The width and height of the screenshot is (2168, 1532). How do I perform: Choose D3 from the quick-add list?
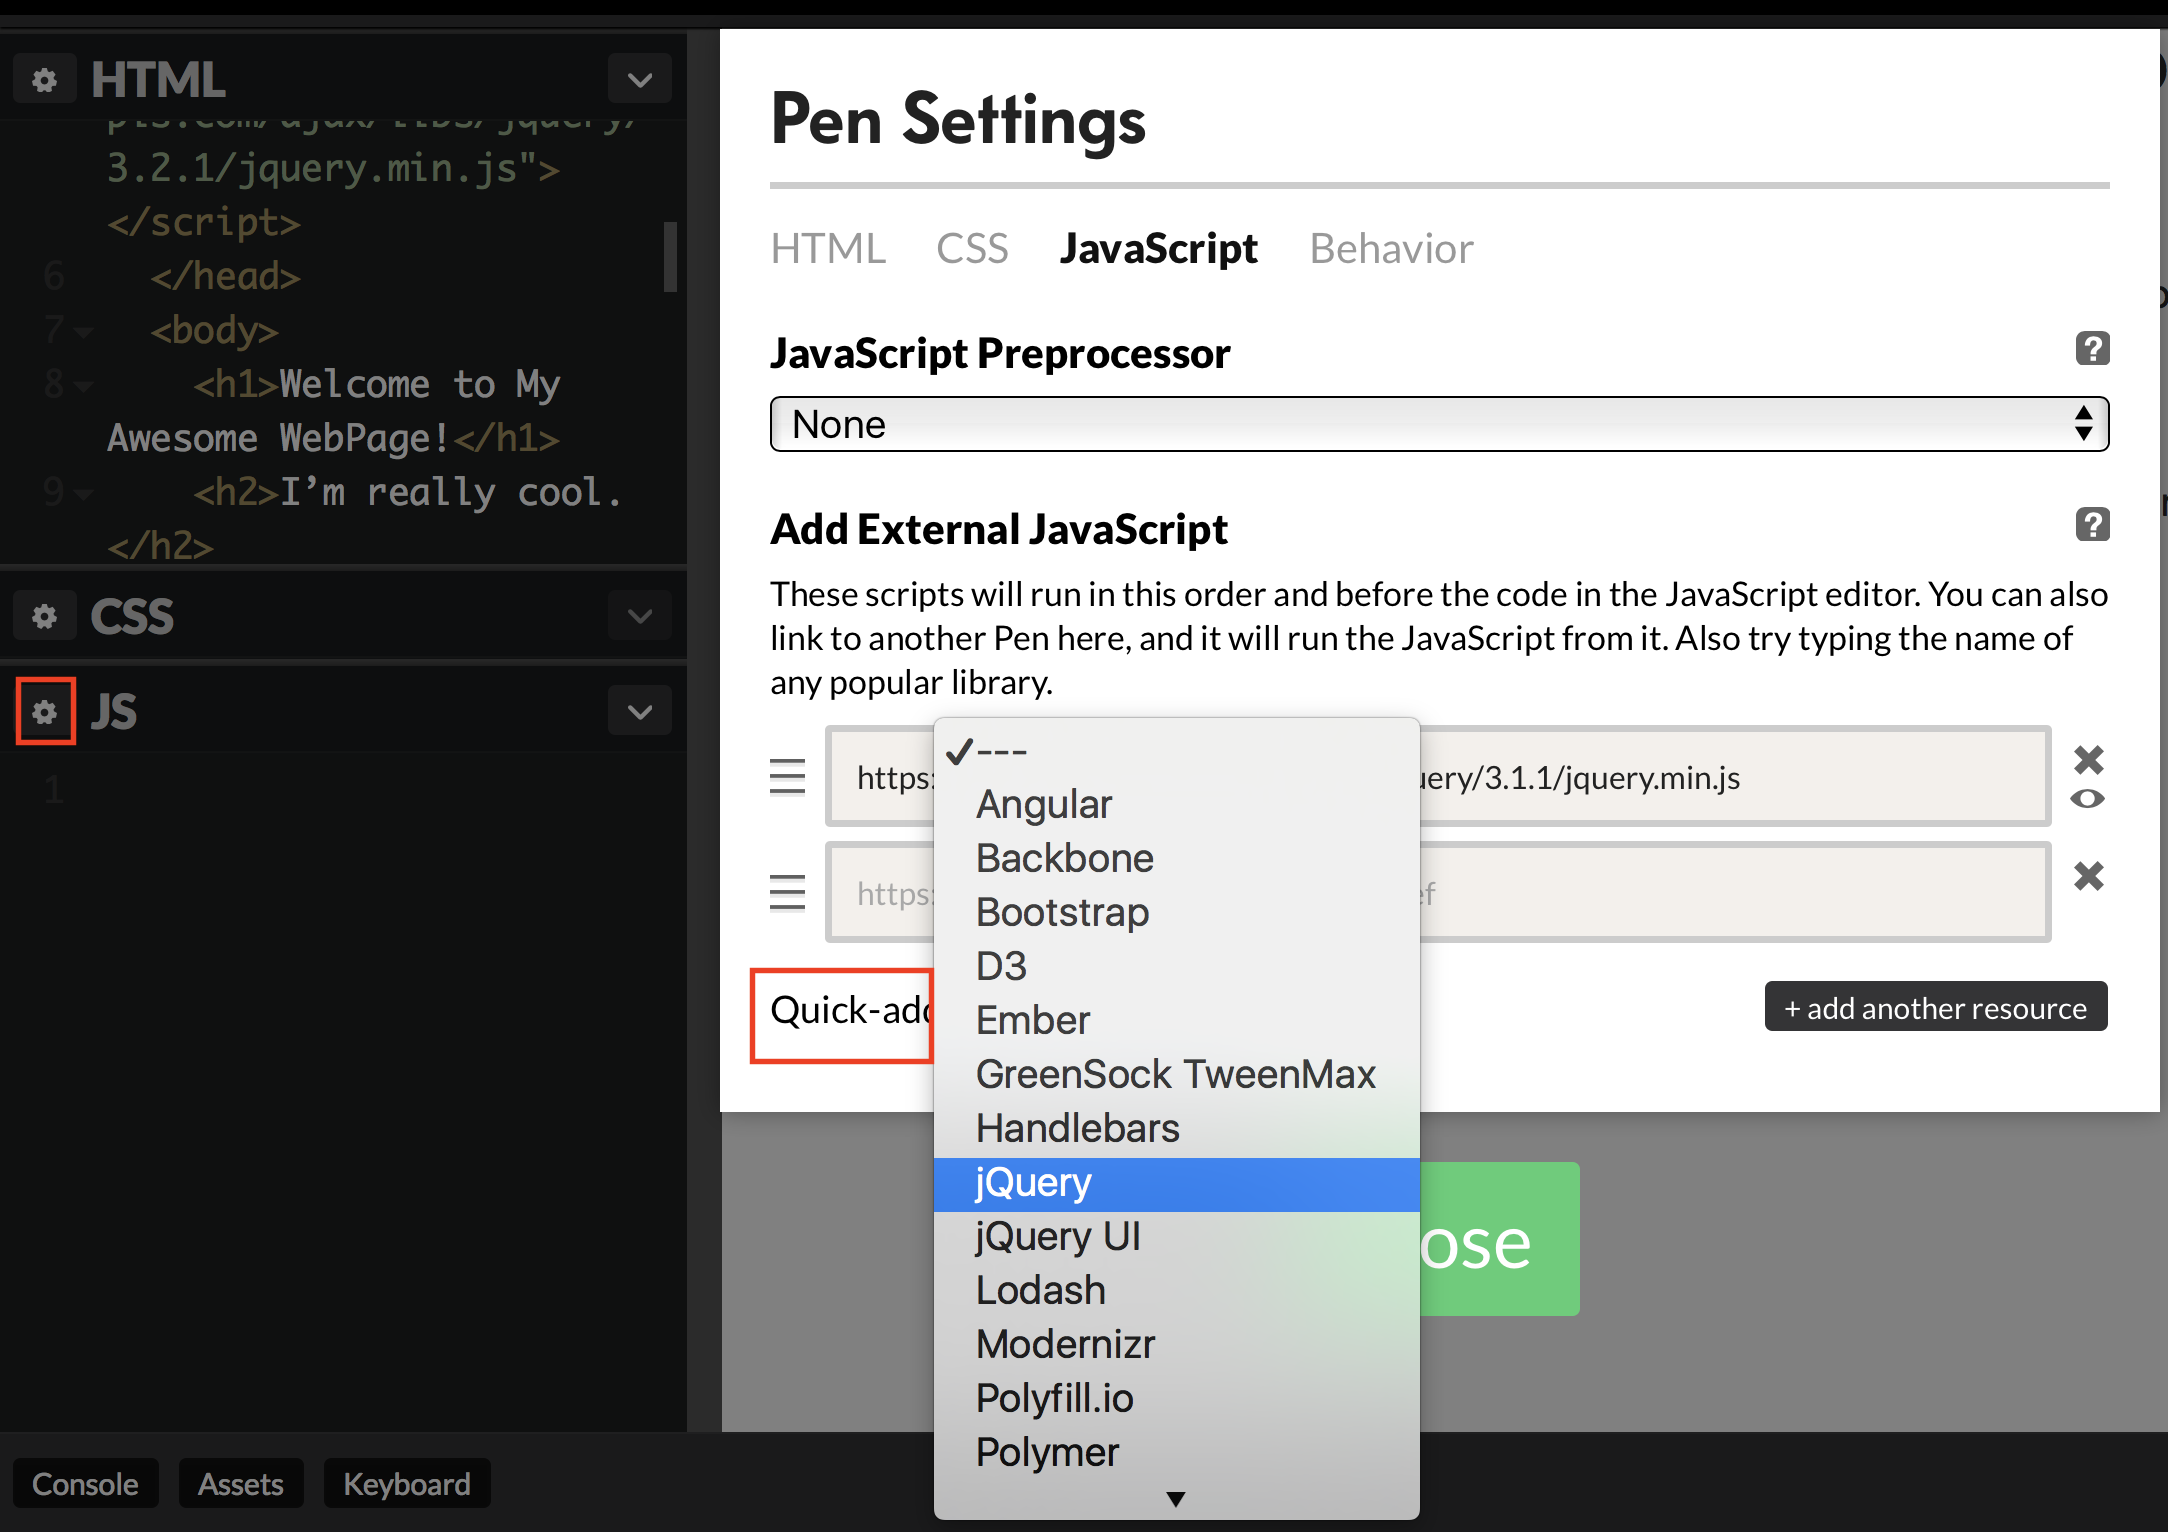coord(1176,966)
